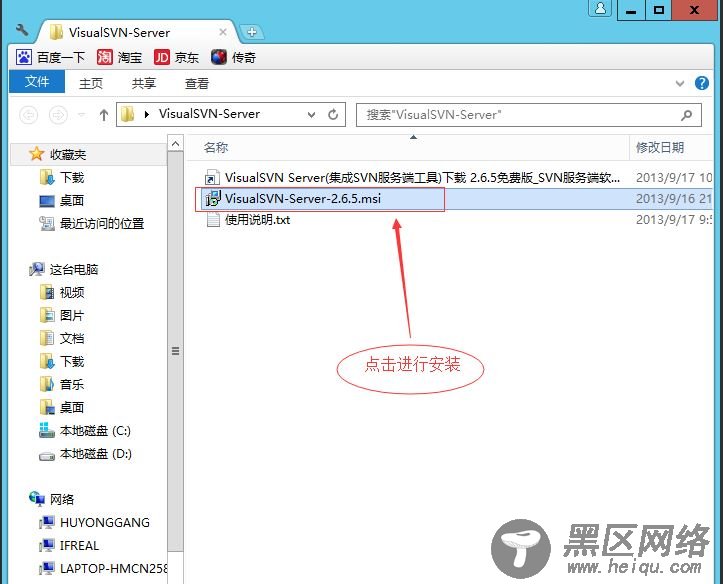Click the magnifier search icon

[687, 115]
